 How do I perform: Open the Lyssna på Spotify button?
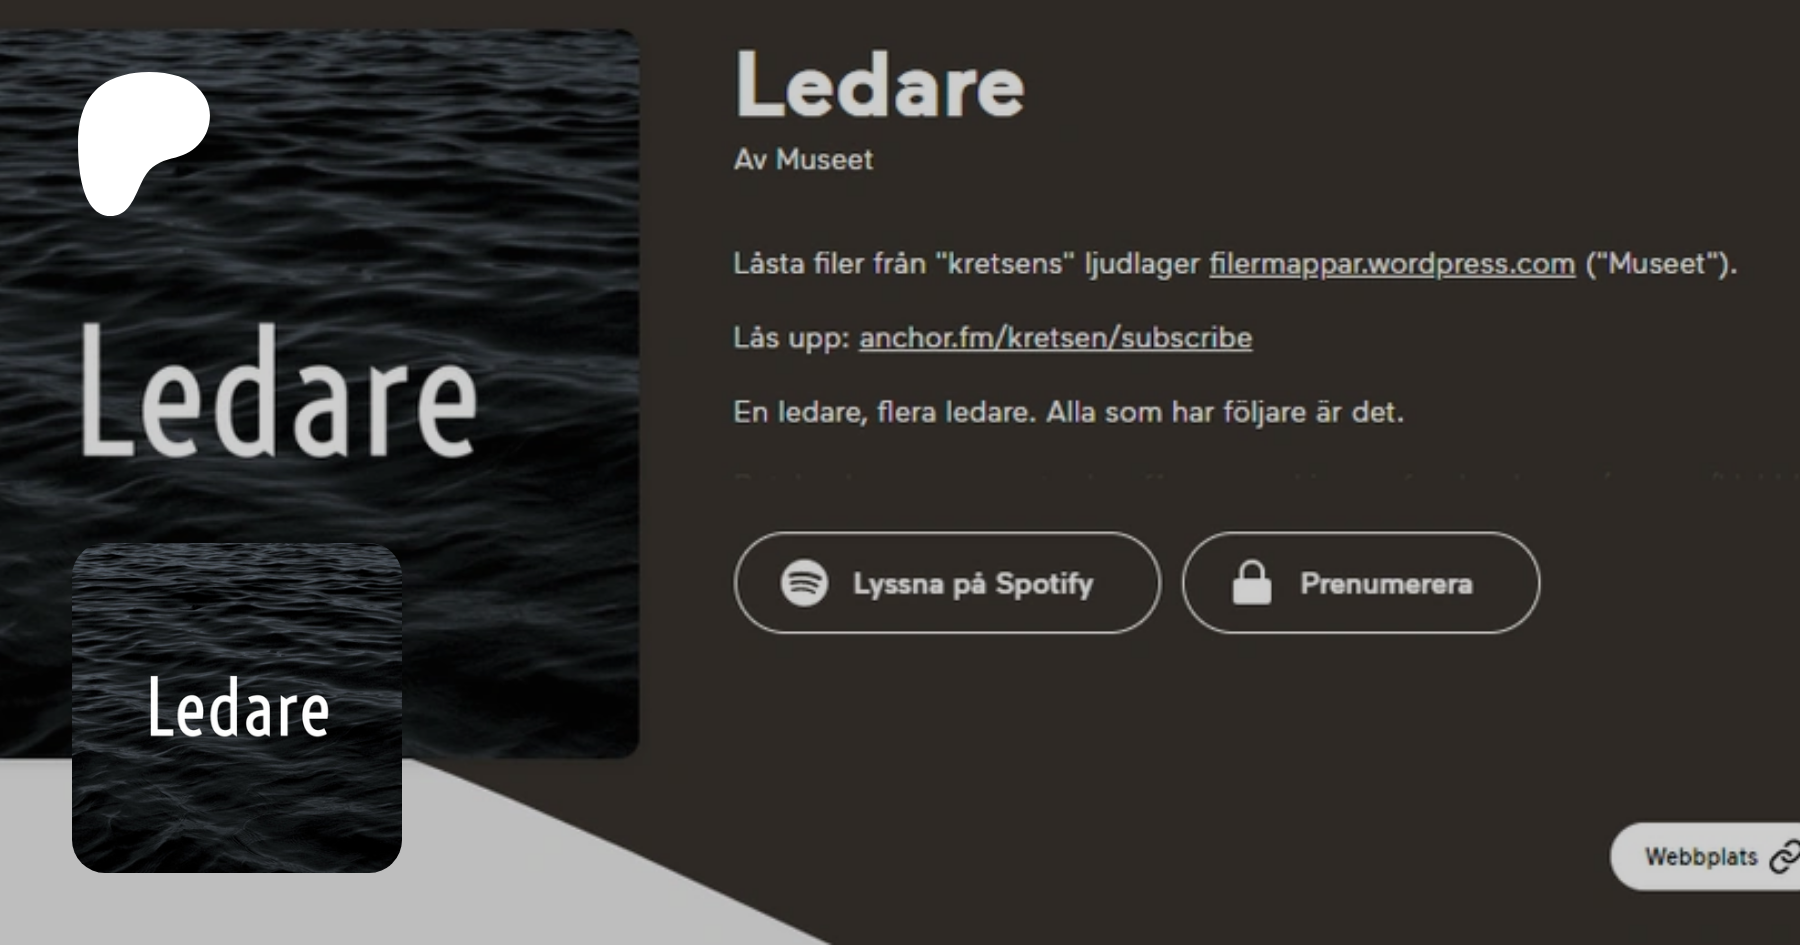(947, 583)
